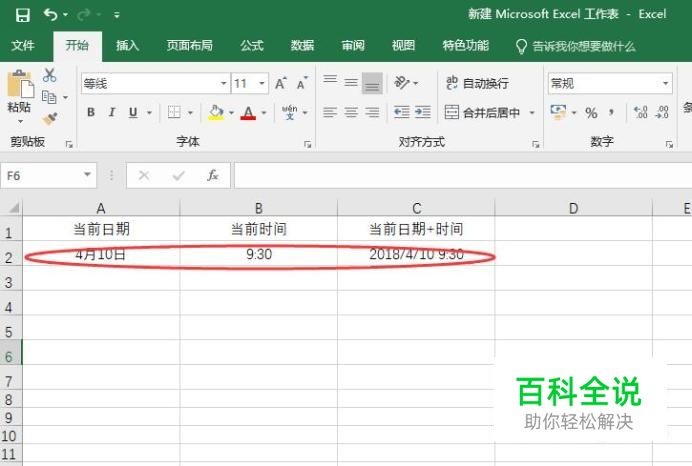Click the Save icon in quick access toolbar

(23, 15)
